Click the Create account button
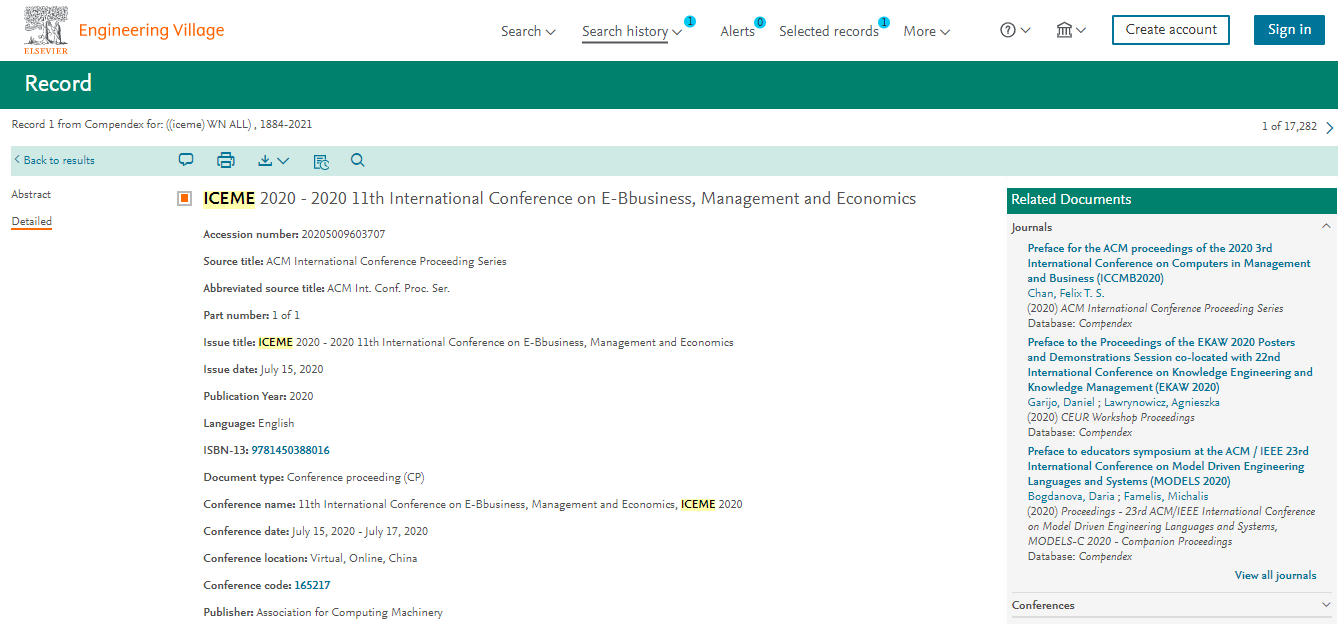Viewport: 1338px width, 624px height. 1171,30
